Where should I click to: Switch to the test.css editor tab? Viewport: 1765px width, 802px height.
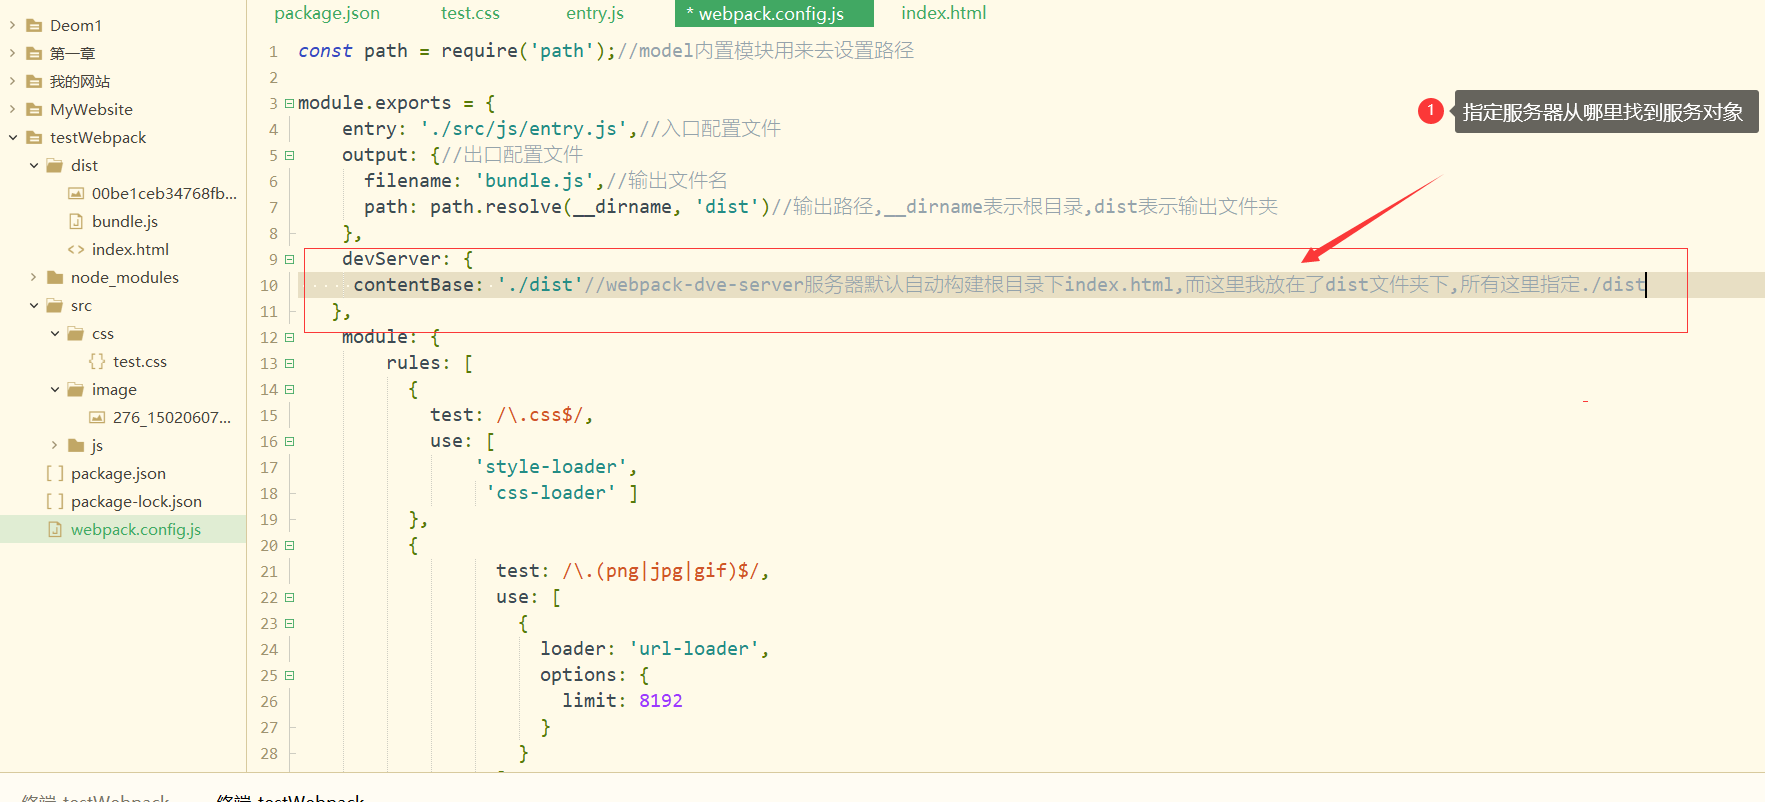tap(470, 13)
